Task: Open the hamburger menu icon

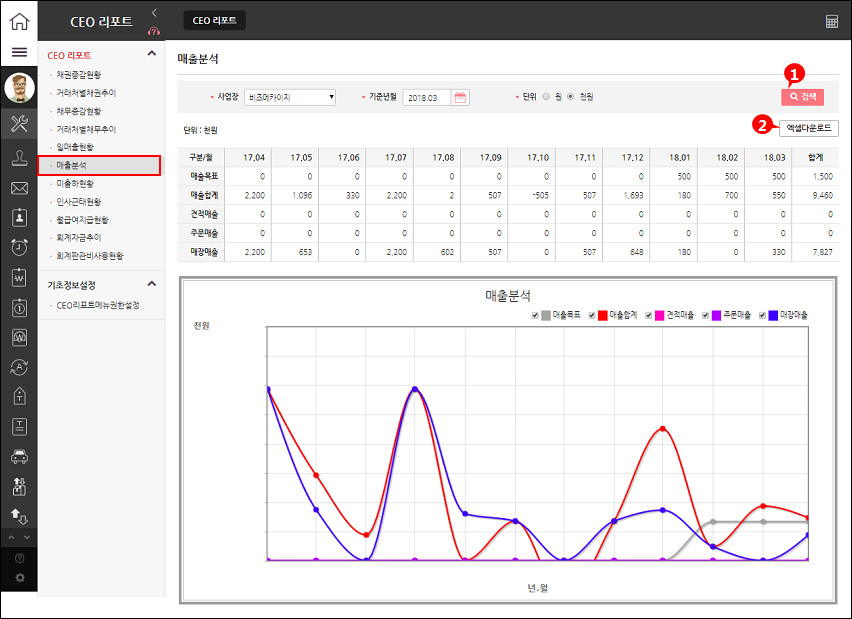Action: point(19,52)
